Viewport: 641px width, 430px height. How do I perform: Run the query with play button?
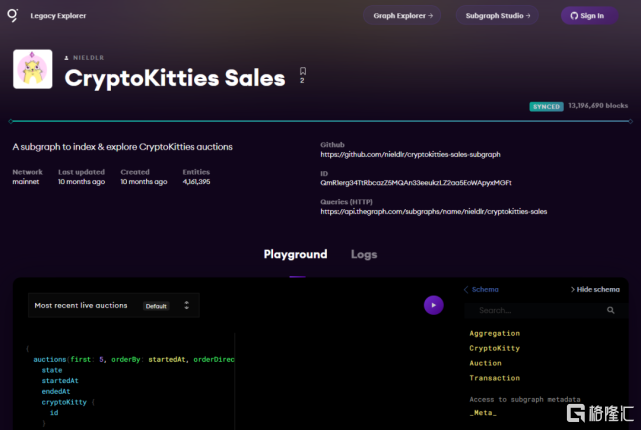pos(433,305)
